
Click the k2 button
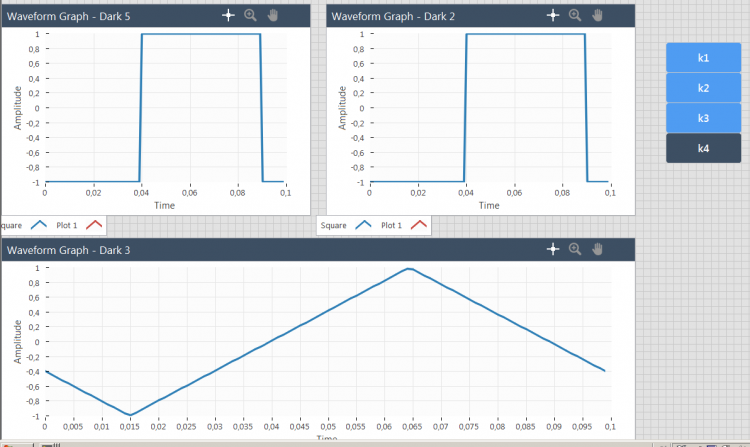[x=703, y=88]
